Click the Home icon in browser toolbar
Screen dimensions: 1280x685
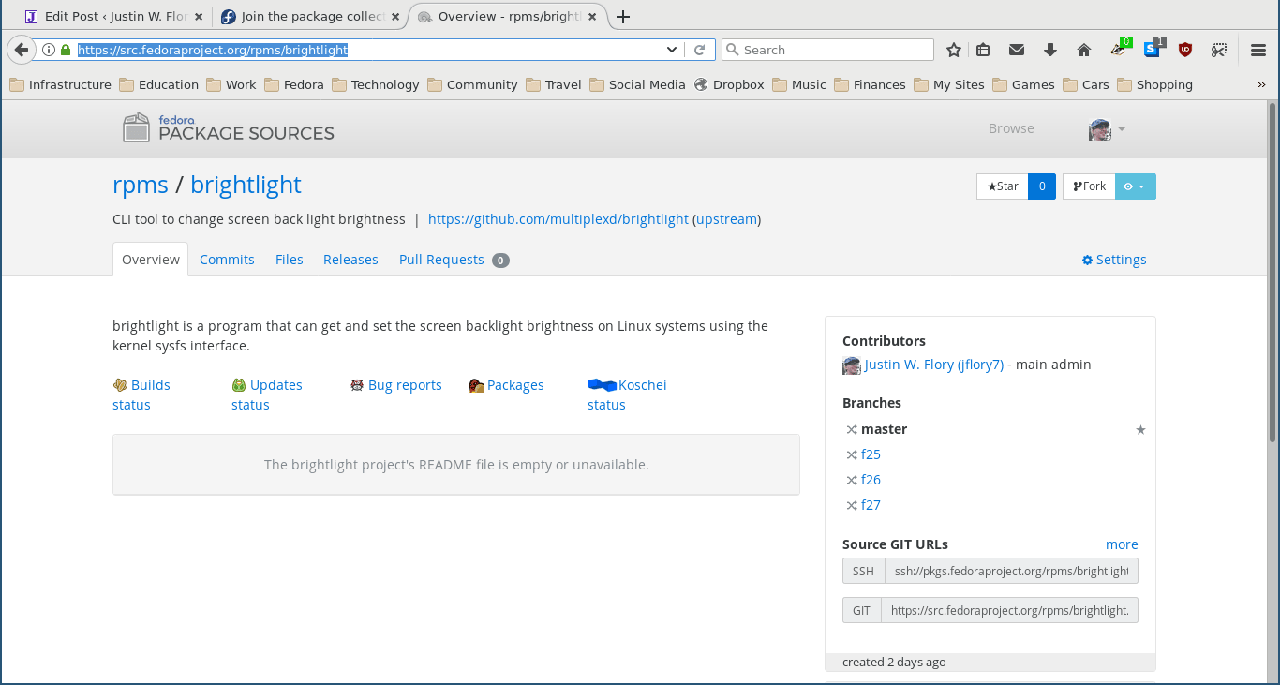click(x=1084, y=50)
